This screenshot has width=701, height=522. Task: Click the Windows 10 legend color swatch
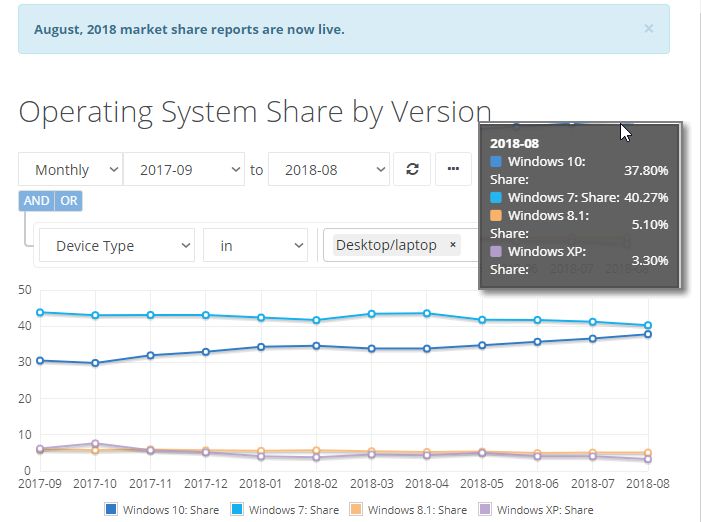[110, 509]
